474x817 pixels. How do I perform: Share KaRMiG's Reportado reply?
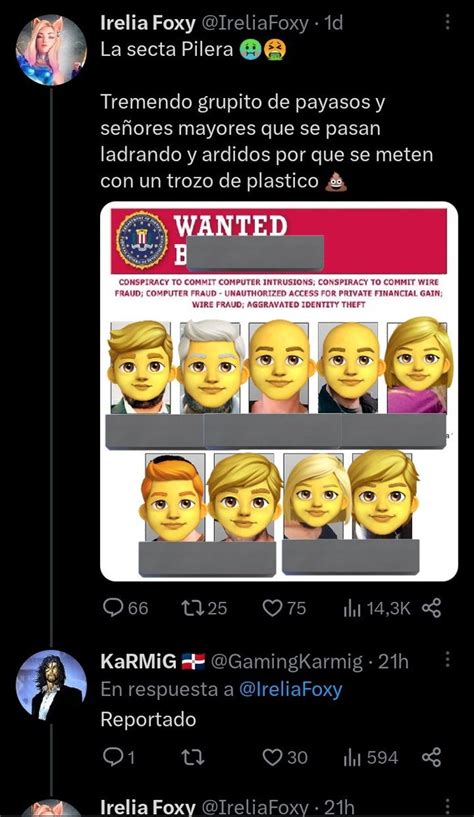(431, 757)
